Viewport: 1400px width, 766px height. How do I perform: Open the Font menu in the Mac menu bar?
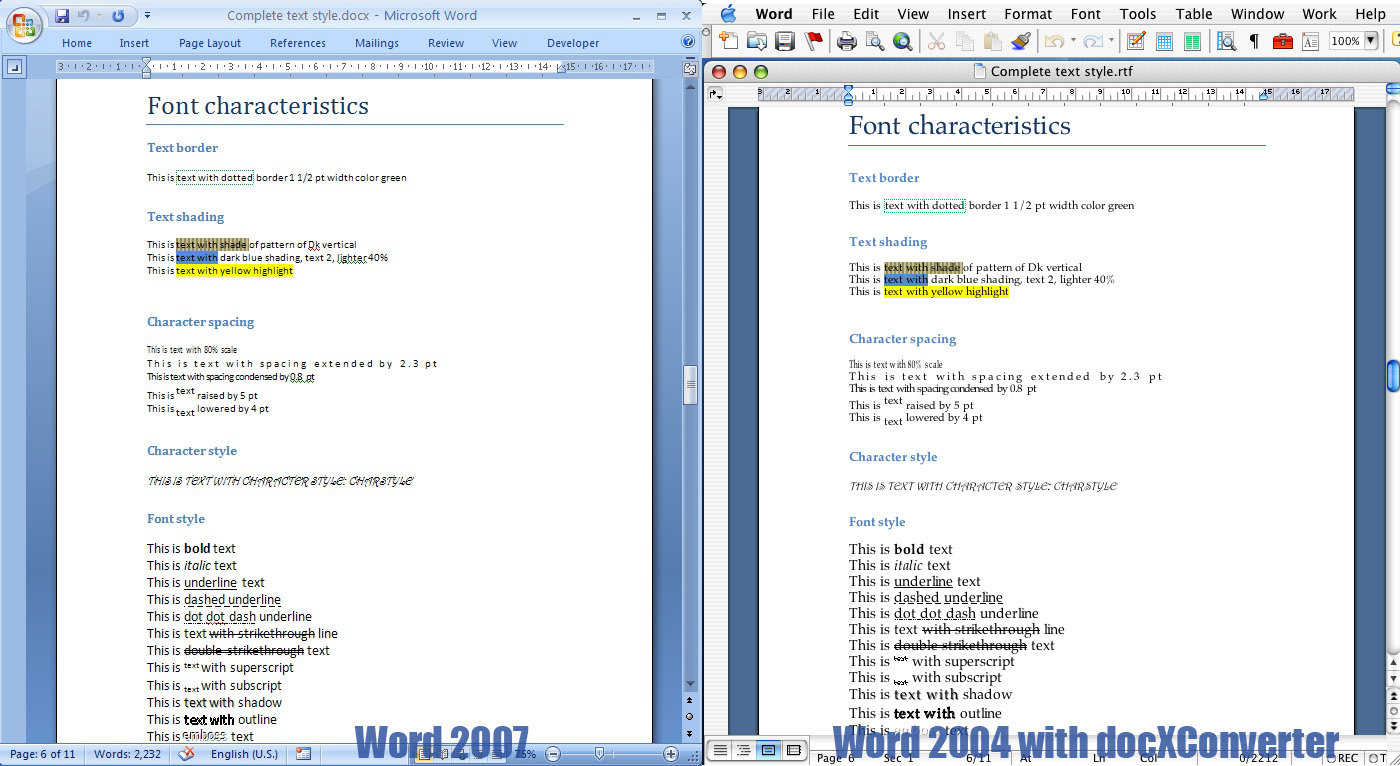(1085, 14)
